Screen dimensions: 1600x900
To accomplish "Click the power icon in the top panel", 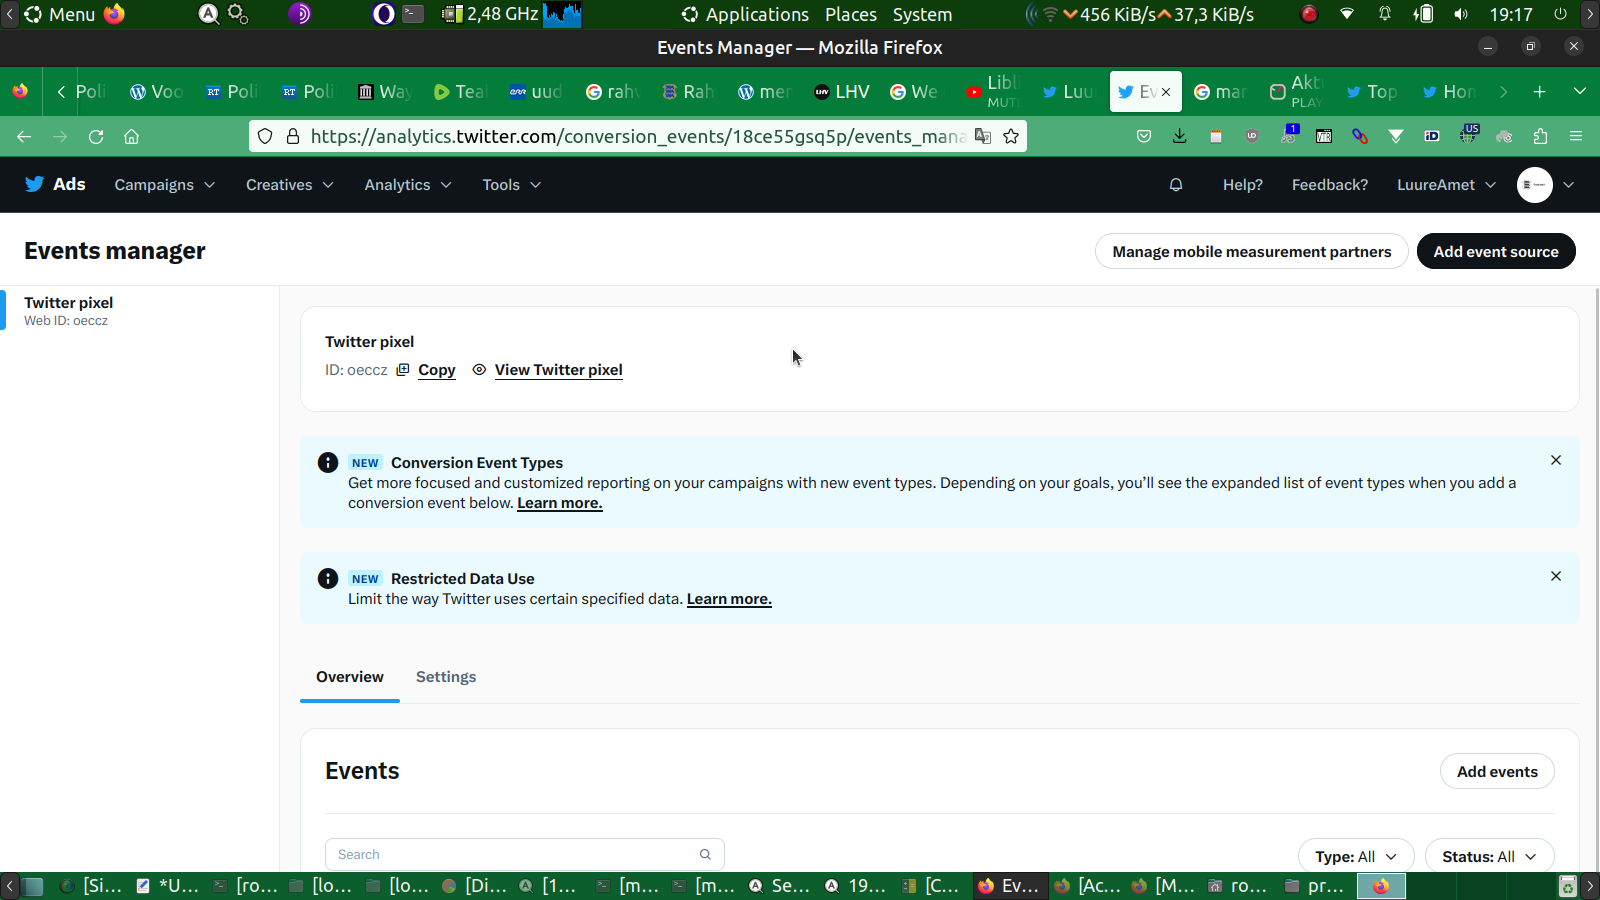I will [1560, 14].
